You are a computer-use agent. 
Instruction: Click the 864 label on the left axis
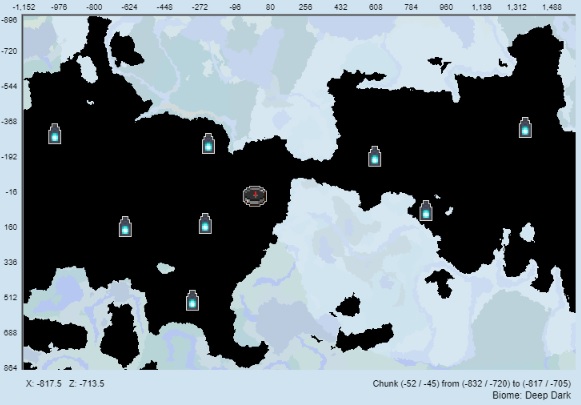11,367
